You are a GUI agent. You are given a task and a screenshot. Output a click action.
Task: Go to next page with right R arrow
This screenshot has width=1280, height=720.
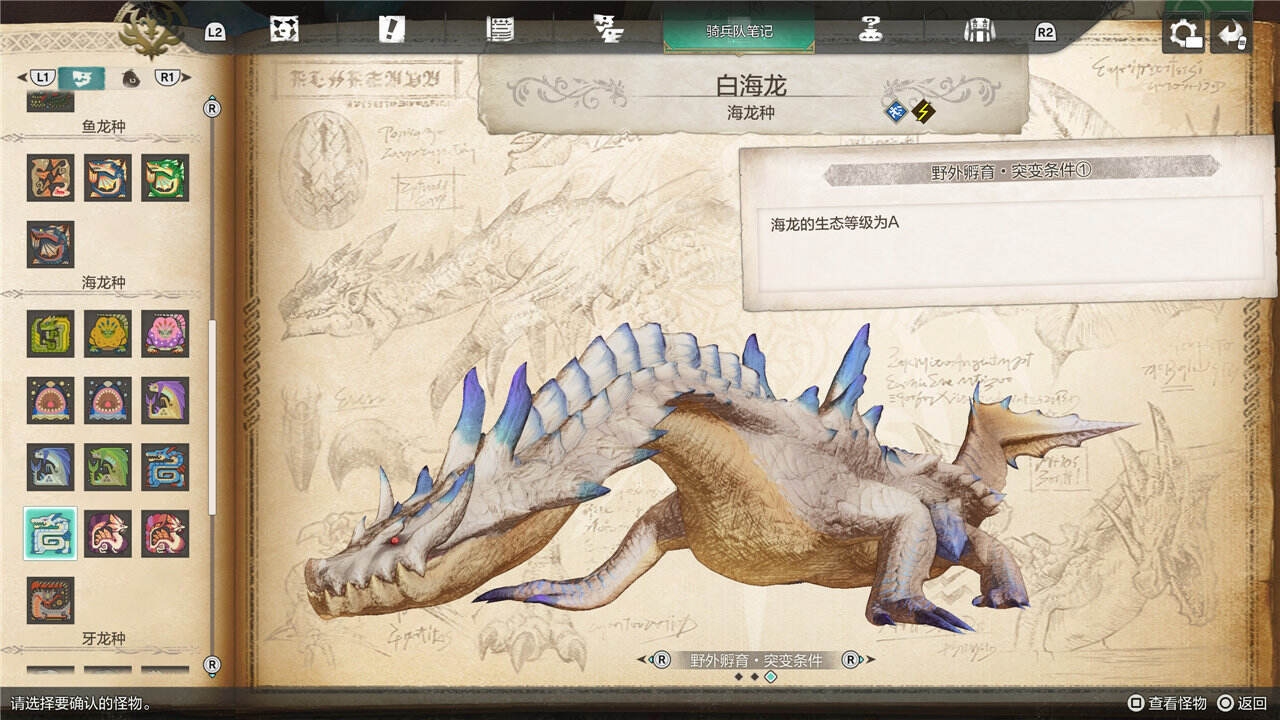851,660
